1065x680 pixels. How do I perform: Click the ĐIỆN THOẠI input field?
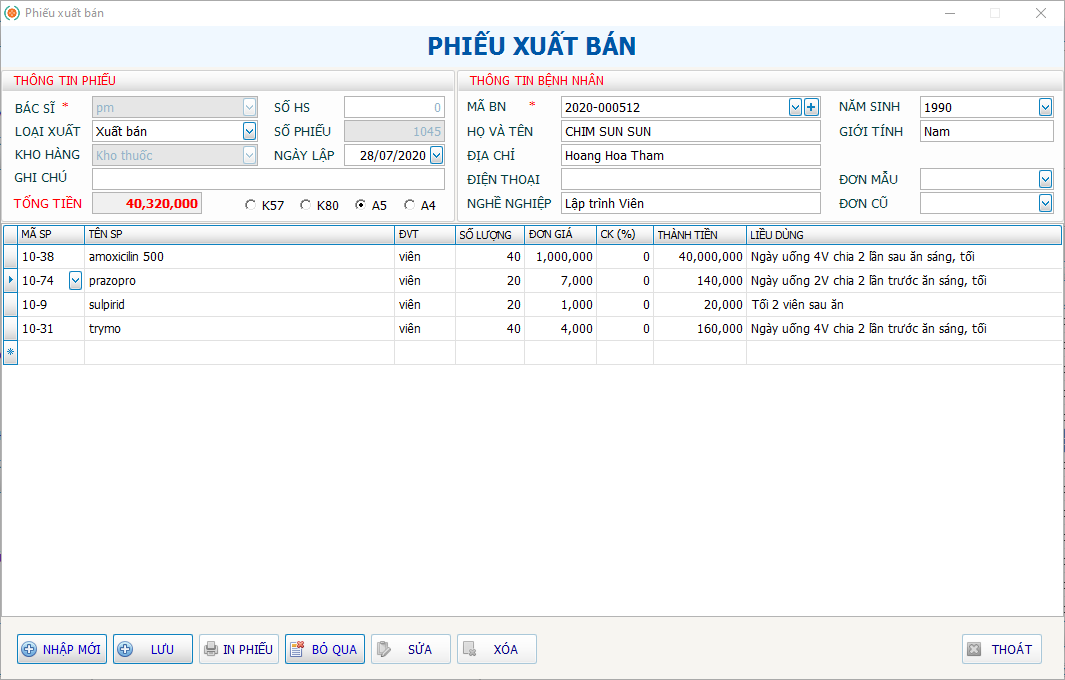(691, 179)
